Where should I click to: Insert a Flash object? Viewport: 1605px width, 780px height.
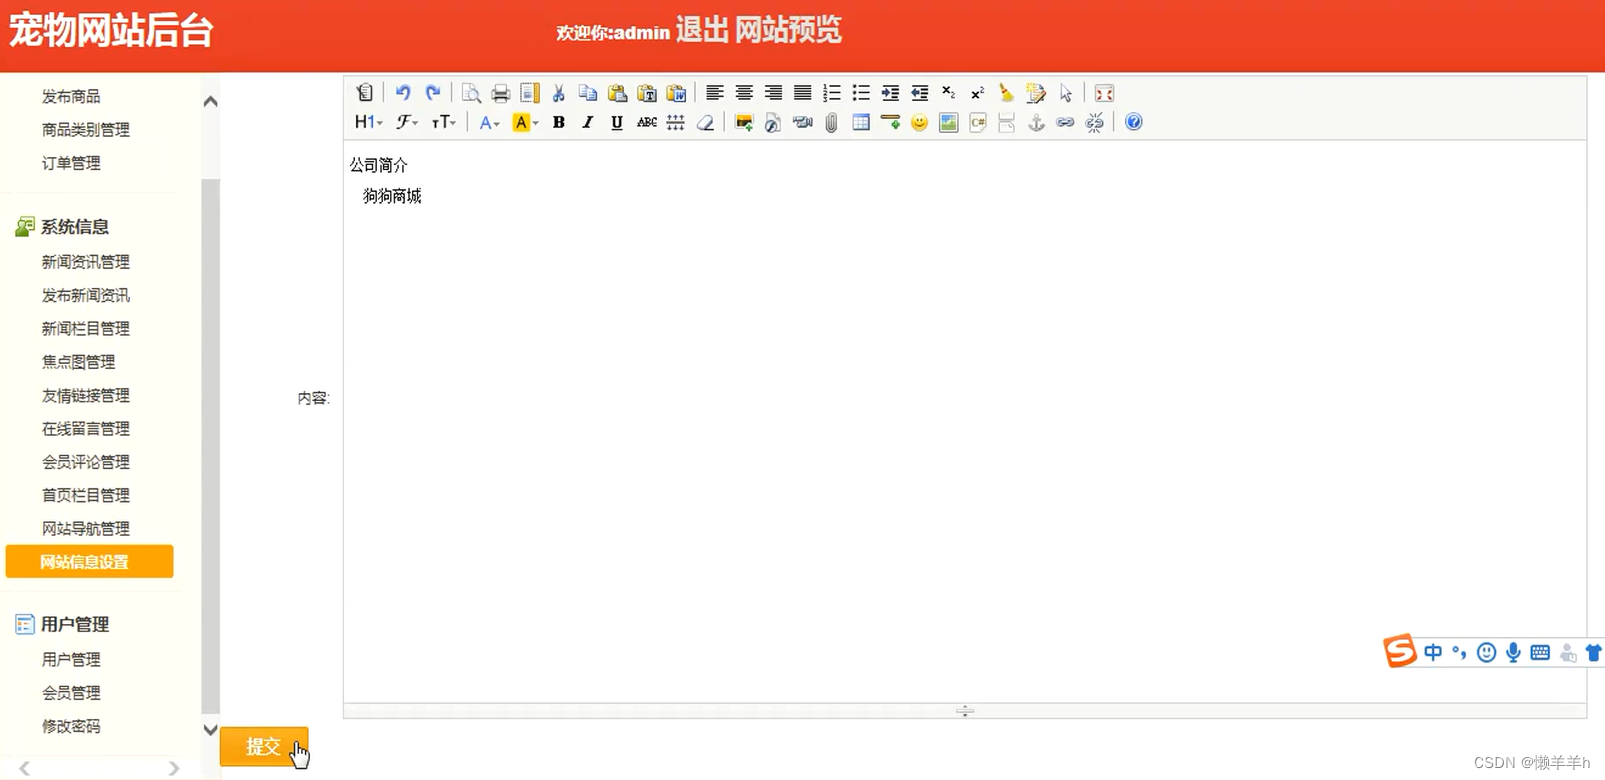tap(773, 122)
